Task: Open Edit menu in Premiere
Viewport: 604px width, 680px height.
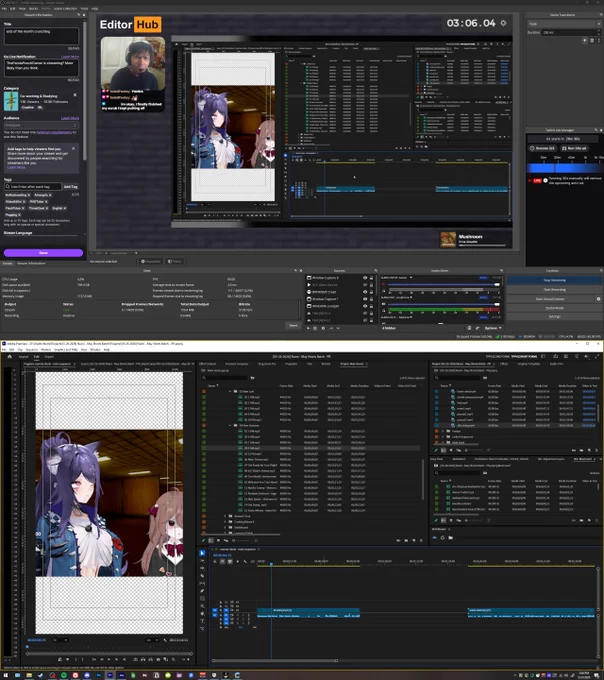Action: [11, 349]
